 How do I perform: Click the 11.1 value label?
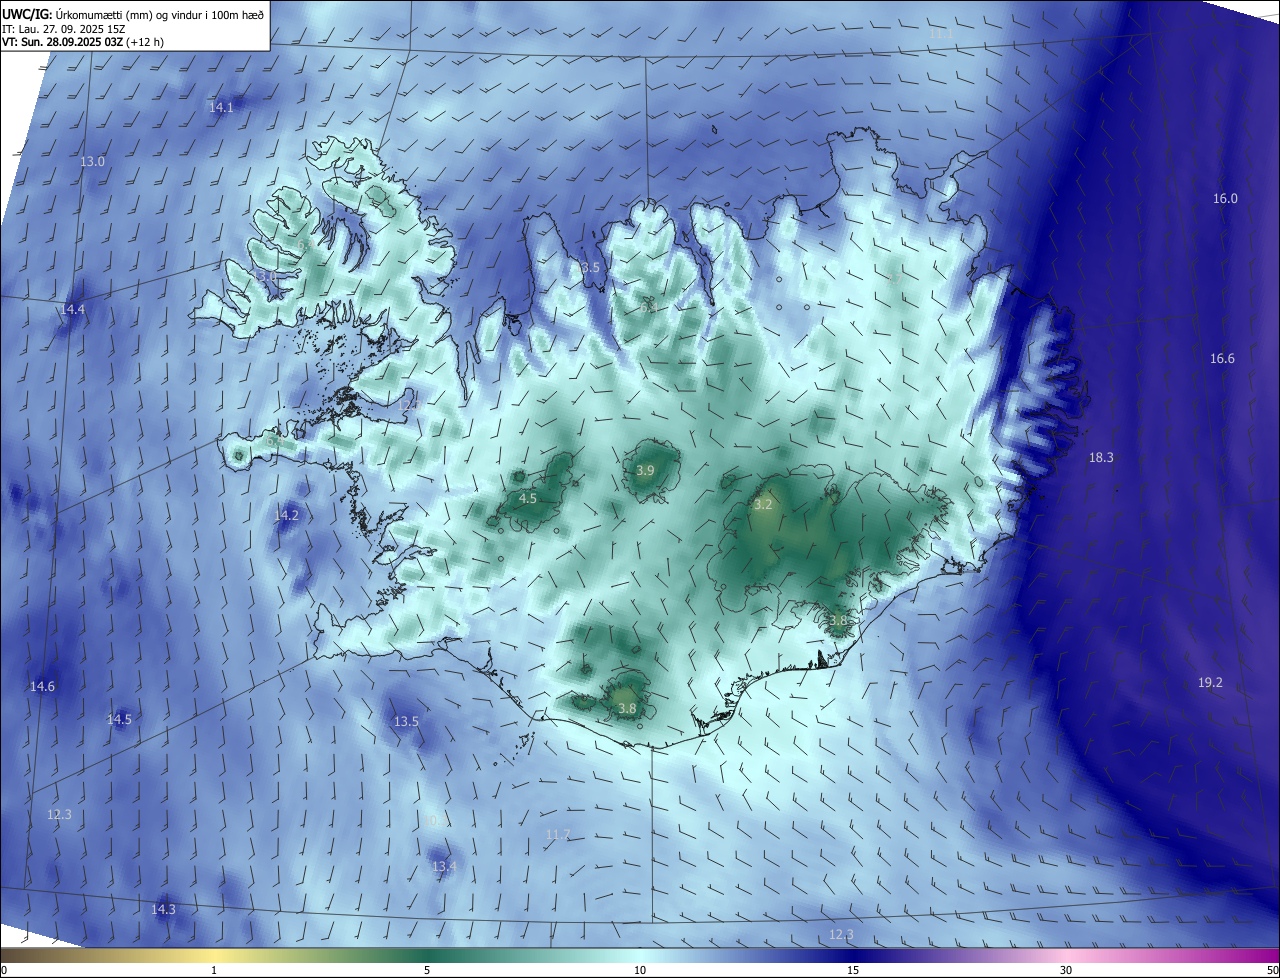(x=941, y=33)
